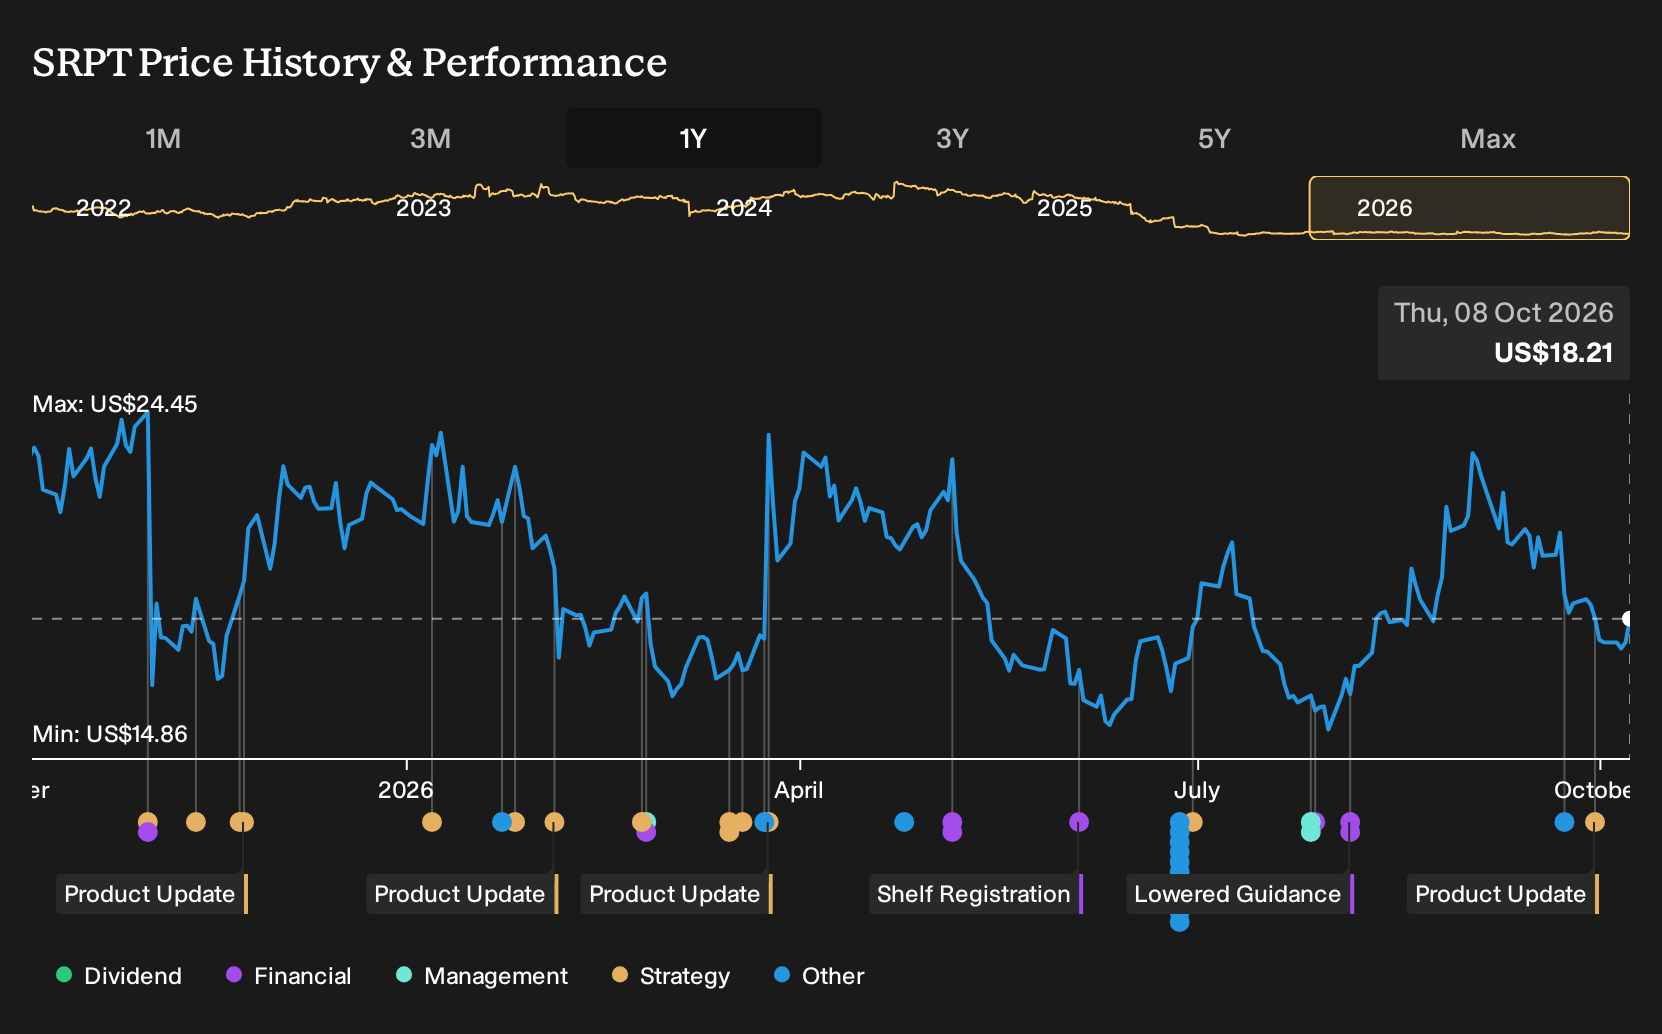Click the active 1Y tab
Screen dimensions: 1662x1034
pyautogui.click(x=693, y=138)
